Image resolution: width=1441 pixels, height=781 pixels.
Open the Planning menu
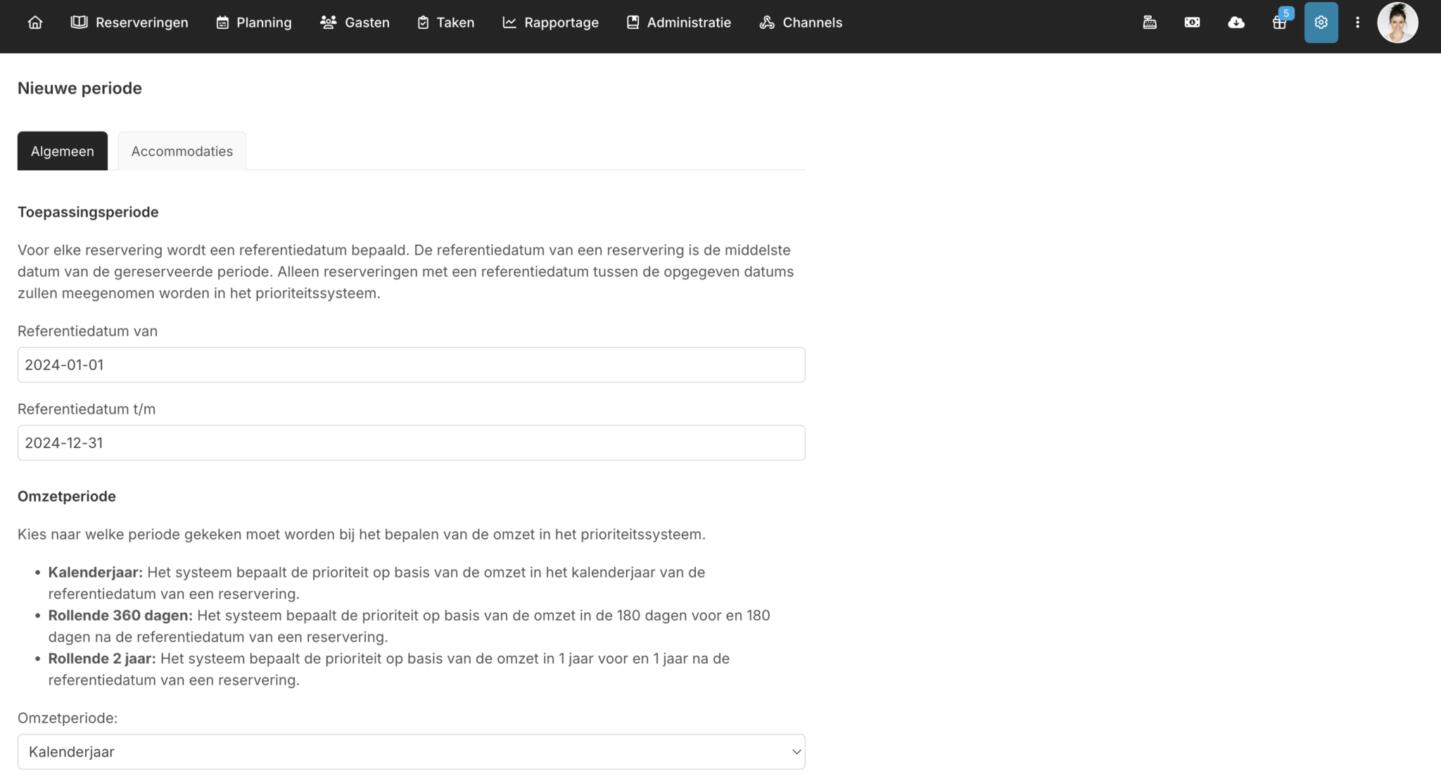click(254, 22)
